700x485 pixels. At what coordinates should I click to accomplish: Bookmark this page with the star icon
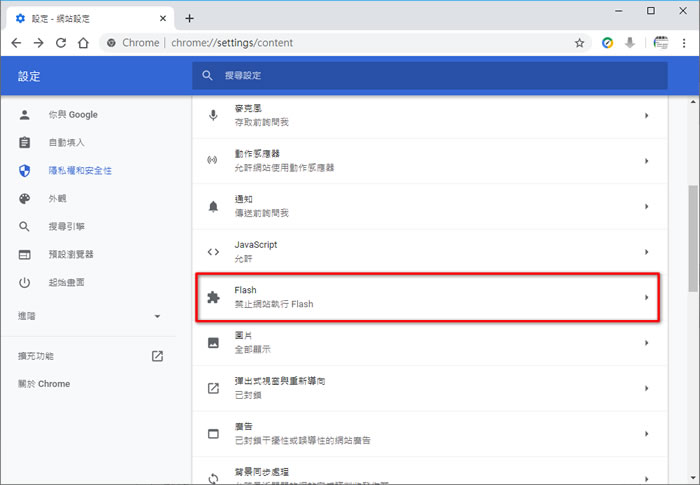pos(579,43)
